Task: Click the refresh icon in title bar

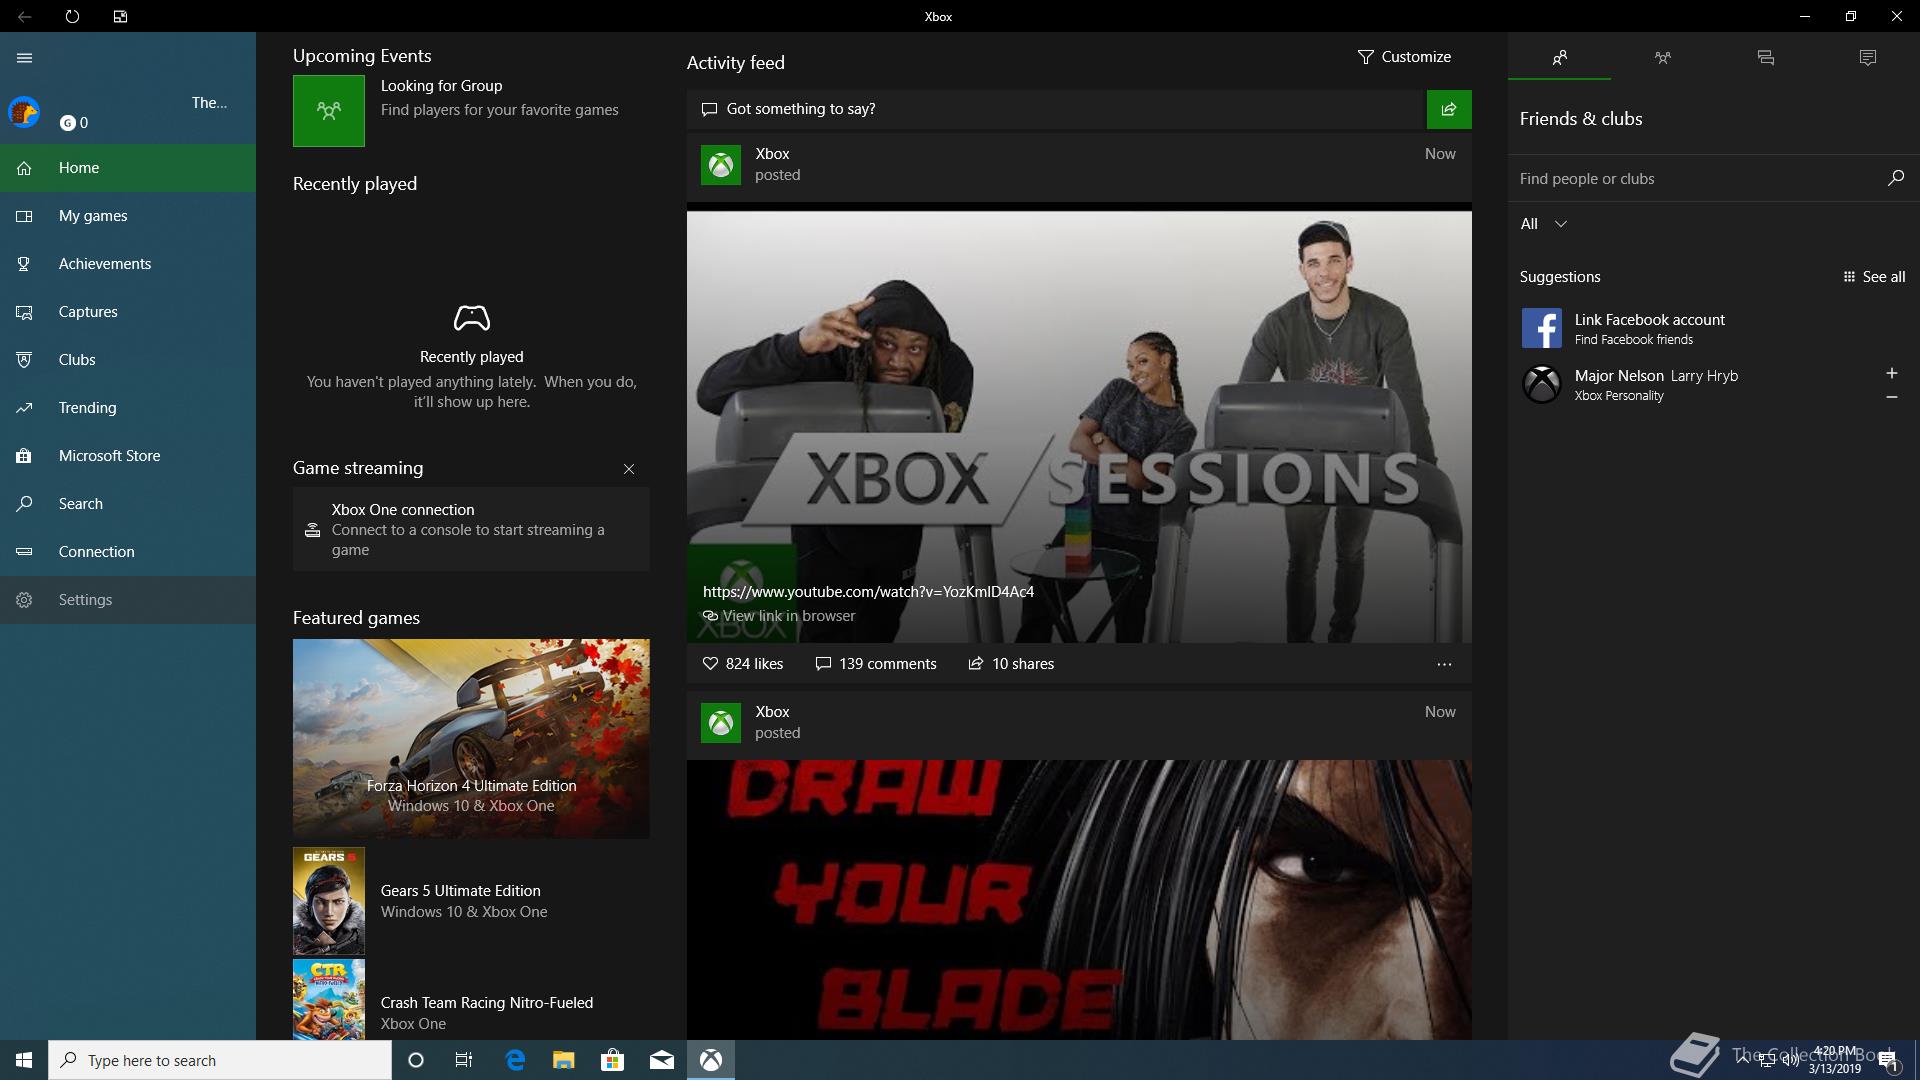Action: (x=72, y=16)
